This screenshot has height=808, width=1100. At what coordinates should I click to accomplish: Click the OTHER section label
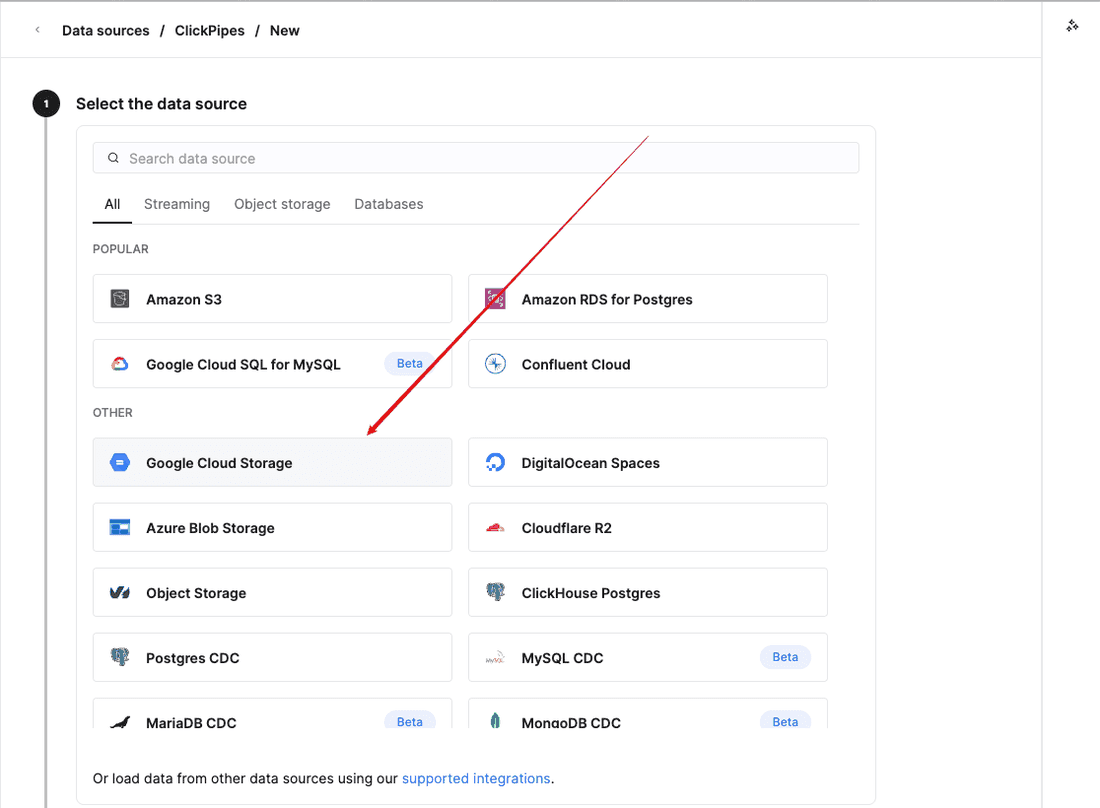click(112, 412)
